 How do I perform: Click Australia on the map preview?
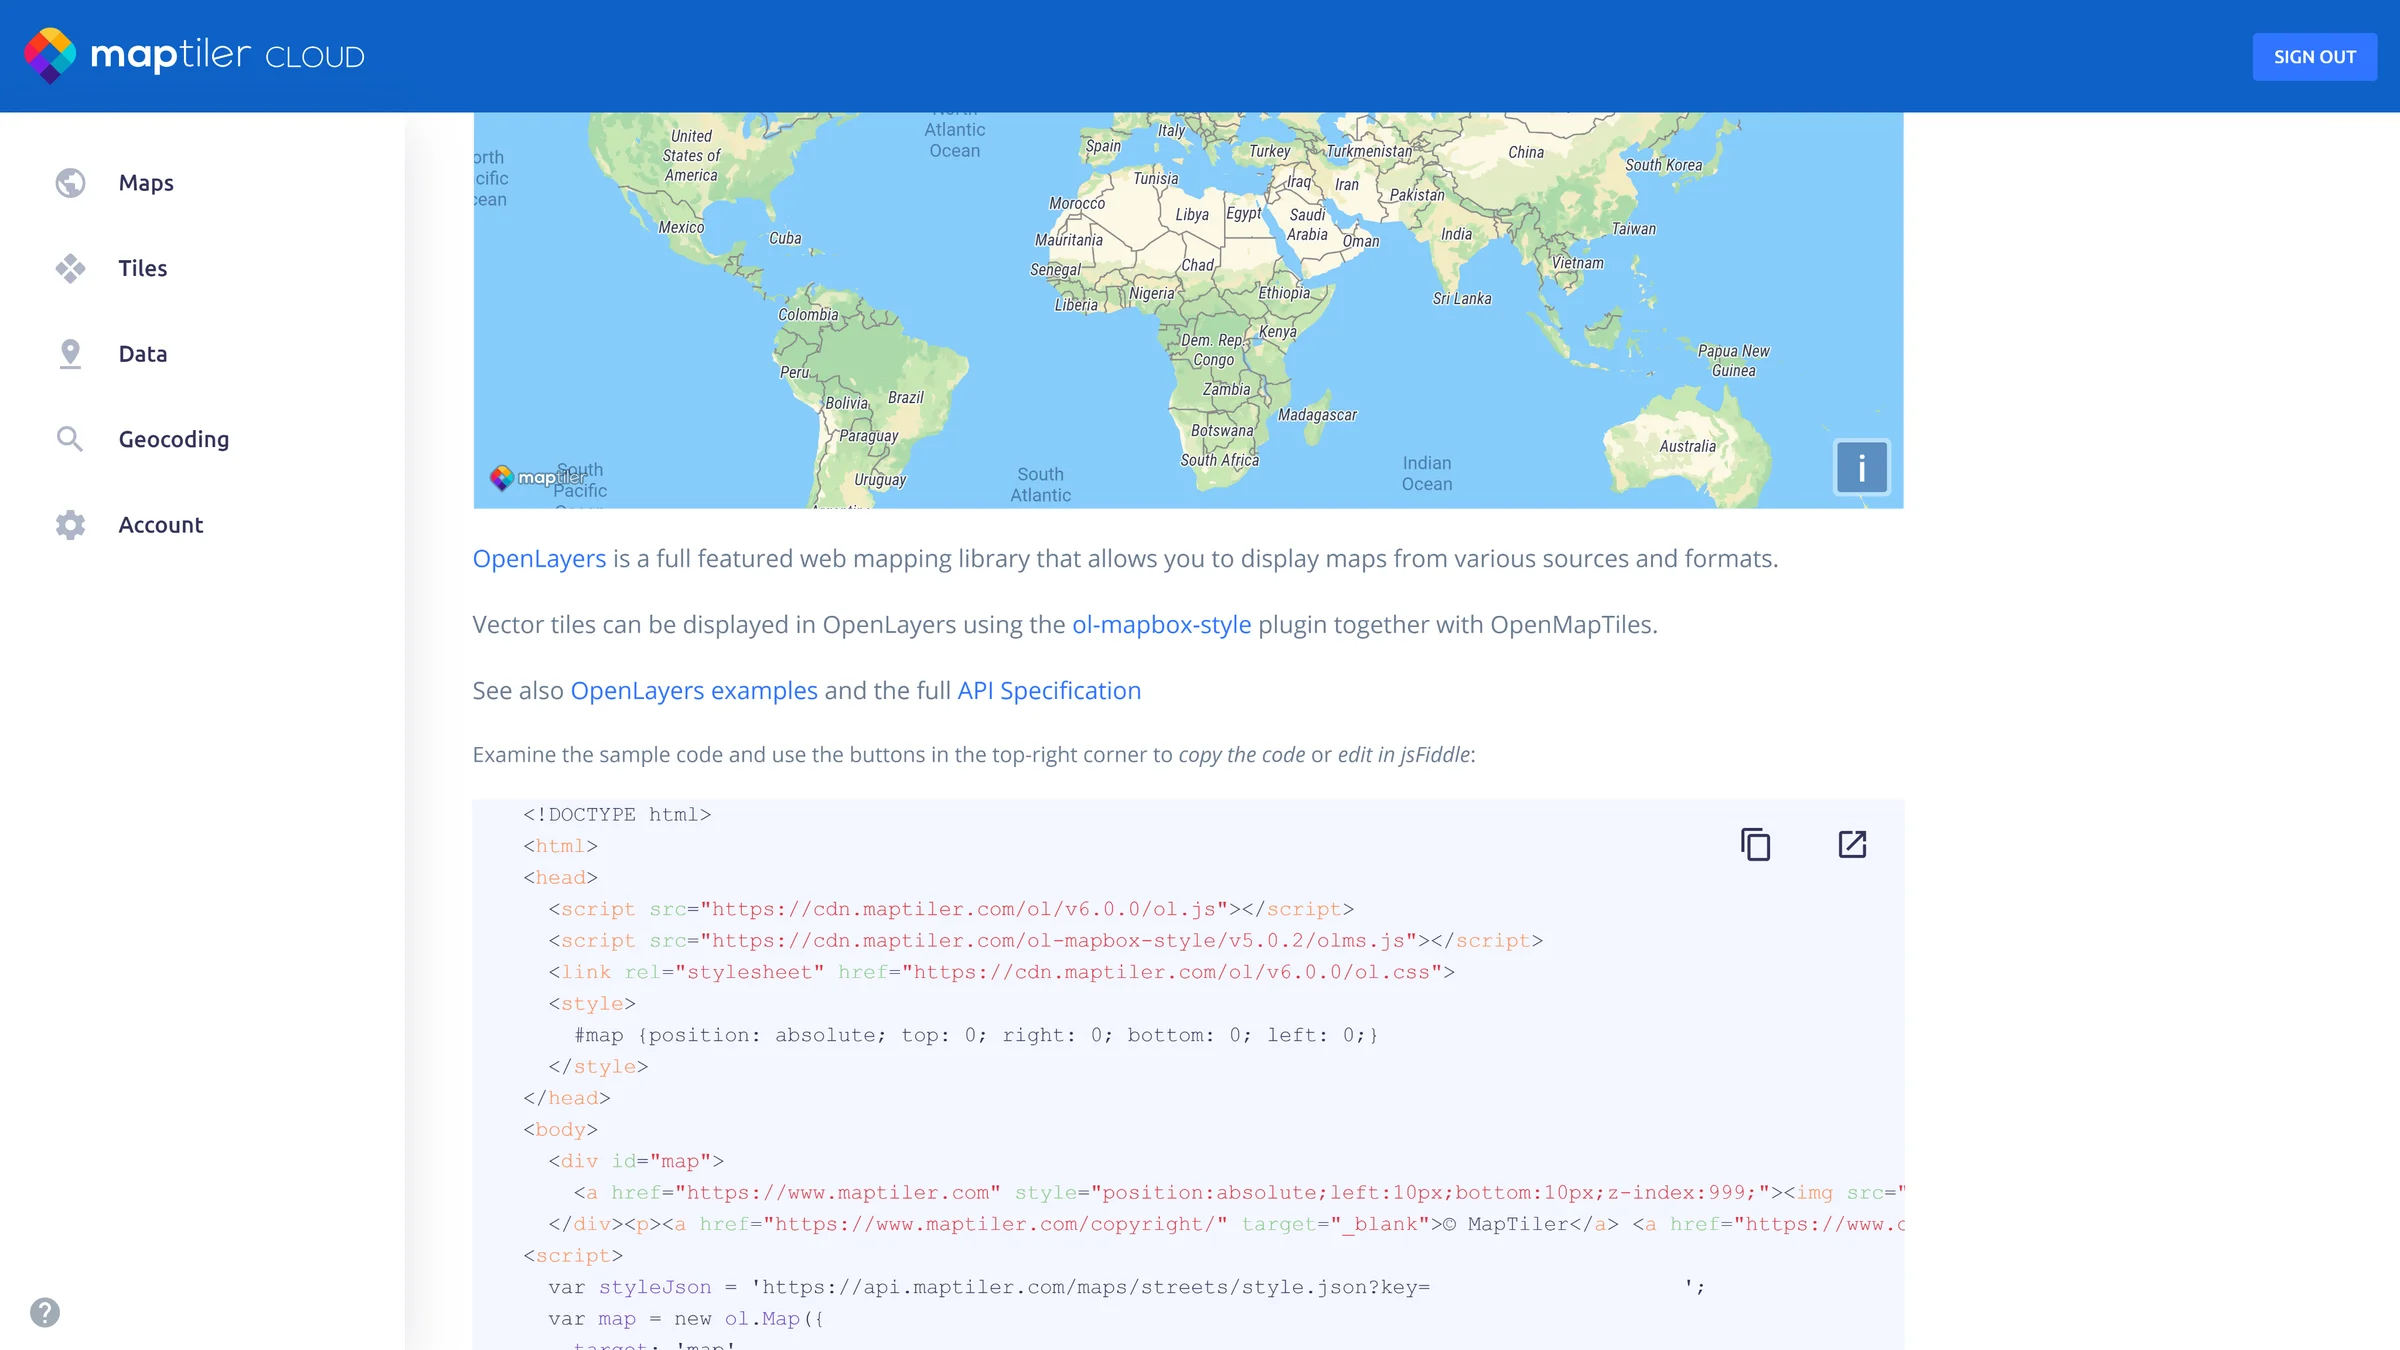click(1687, 446)
